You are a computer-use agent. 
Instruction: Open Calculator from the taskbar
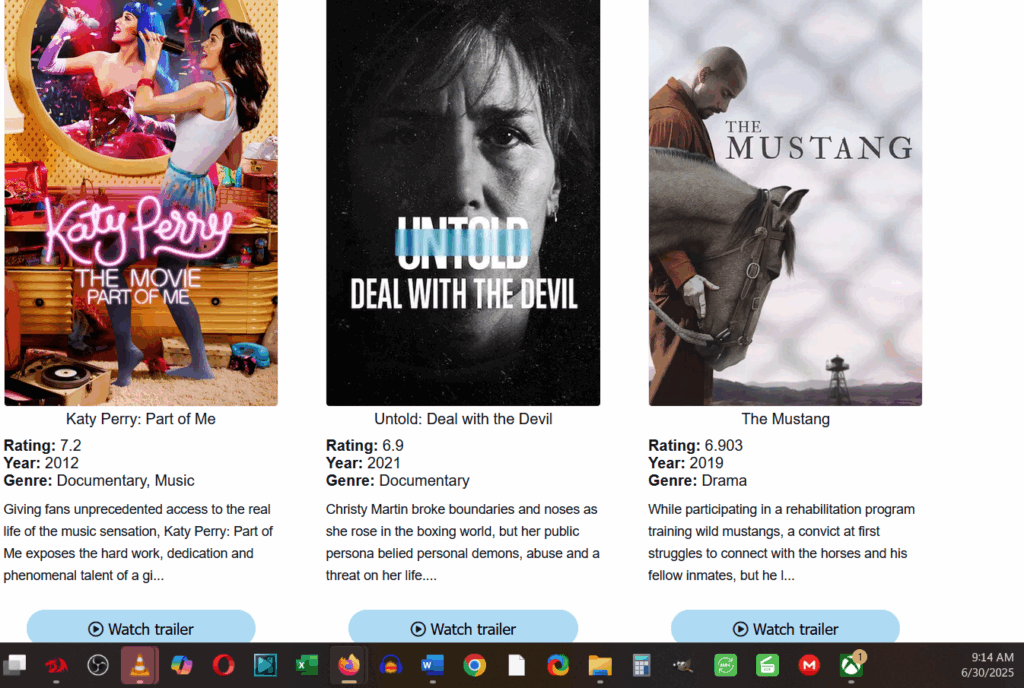click(x=641, y=665)
